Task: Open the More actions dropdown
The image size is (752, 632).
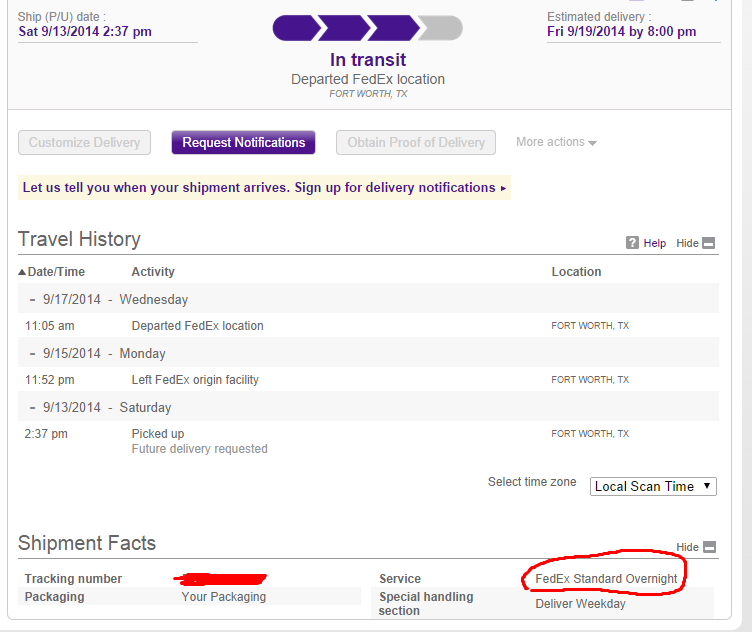Action: click(x=556, y=142)
